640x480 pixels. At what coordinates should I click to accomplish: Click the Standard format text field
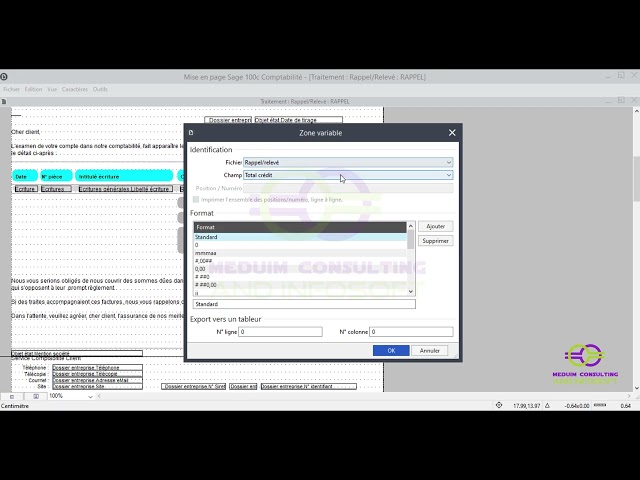[304, 304]
